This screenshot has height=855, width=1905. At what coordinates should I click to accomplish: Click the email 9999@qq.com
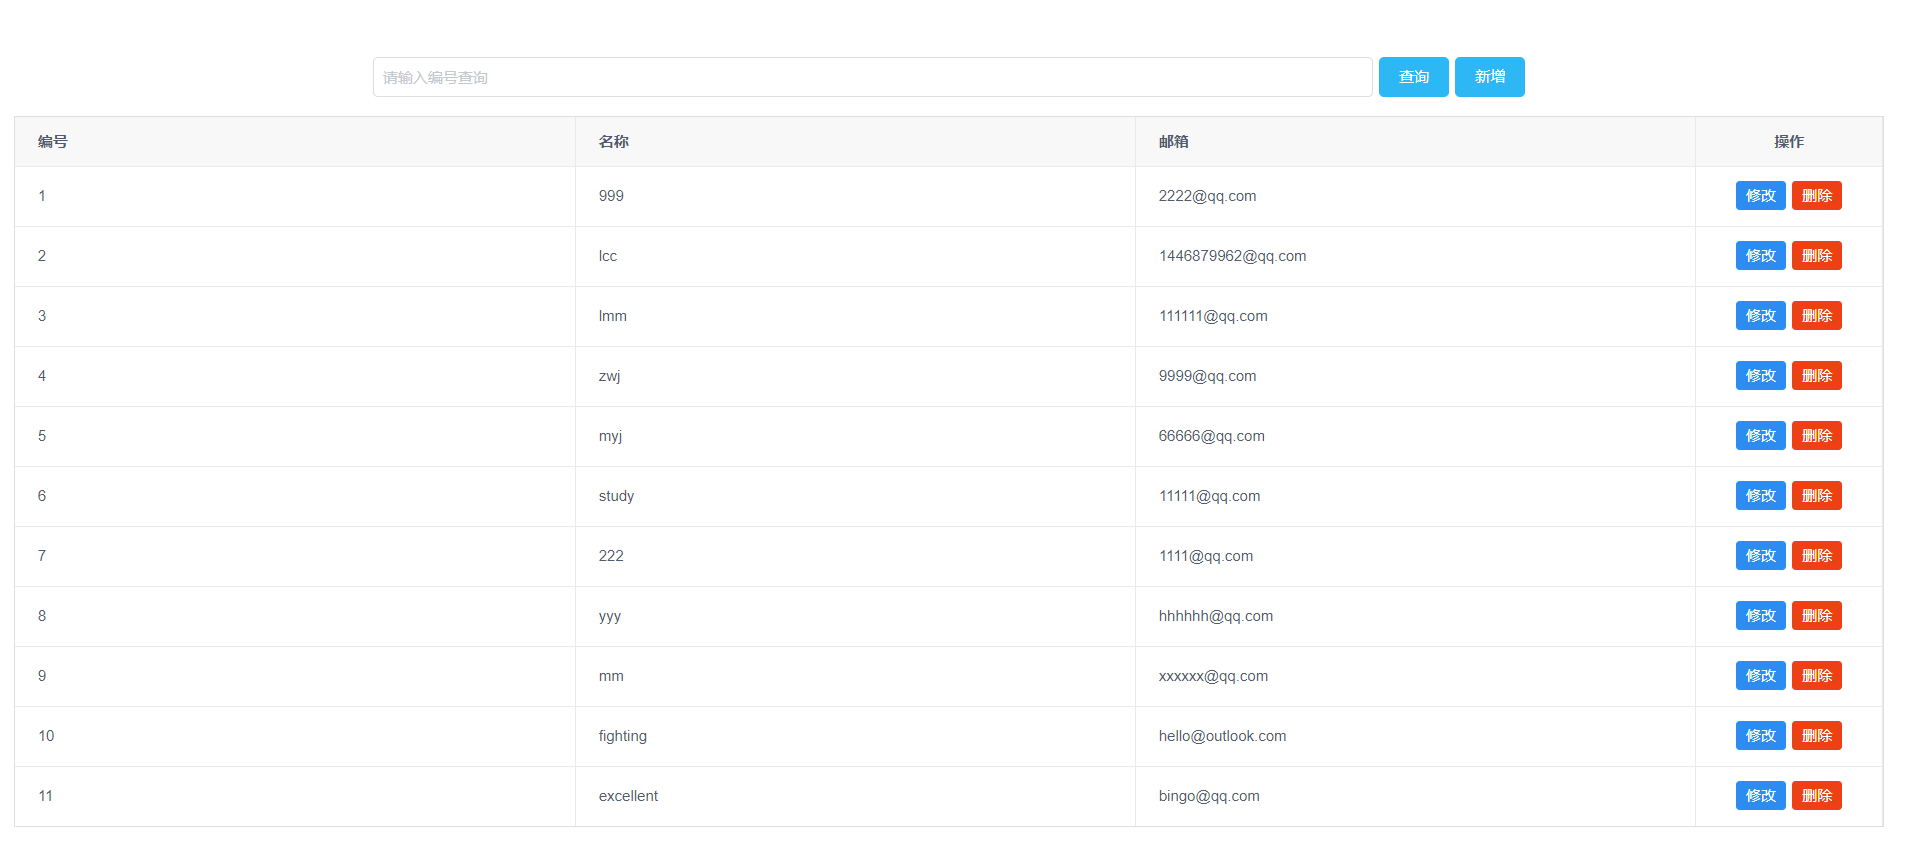(1207, 376)
